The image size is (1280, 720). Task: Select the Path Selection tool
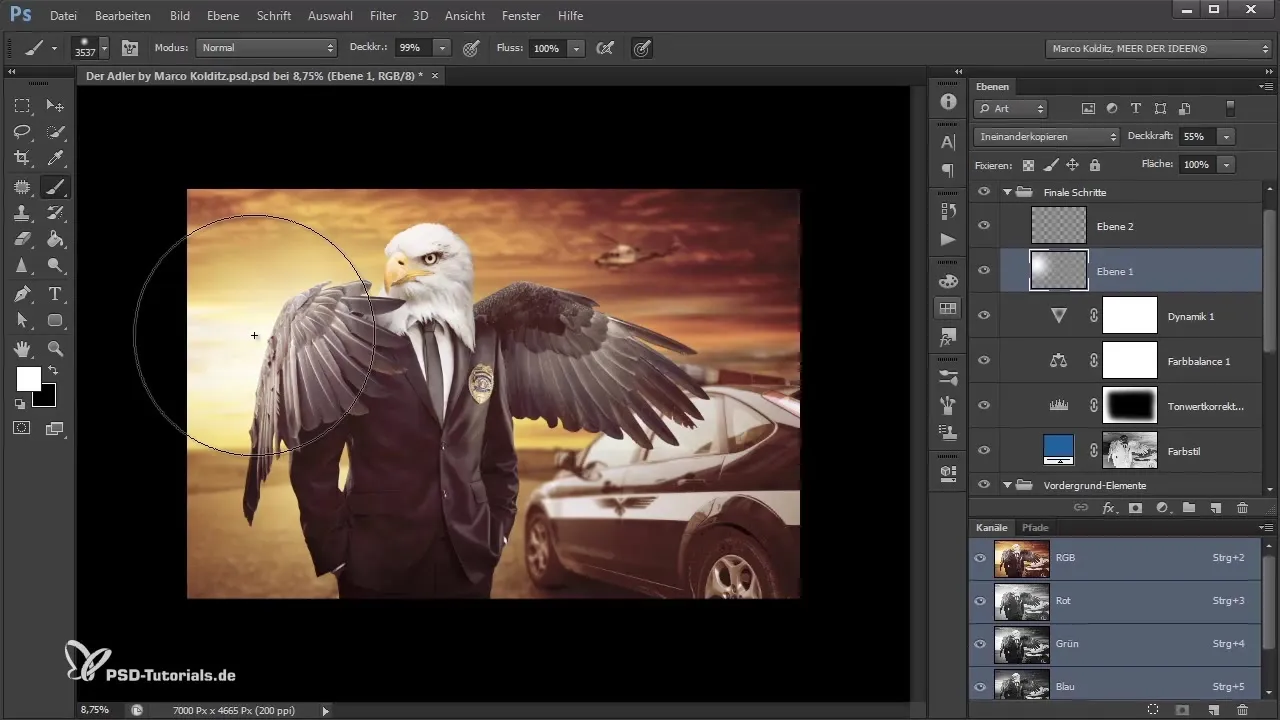pyautogui.click(x=22, y=321)
